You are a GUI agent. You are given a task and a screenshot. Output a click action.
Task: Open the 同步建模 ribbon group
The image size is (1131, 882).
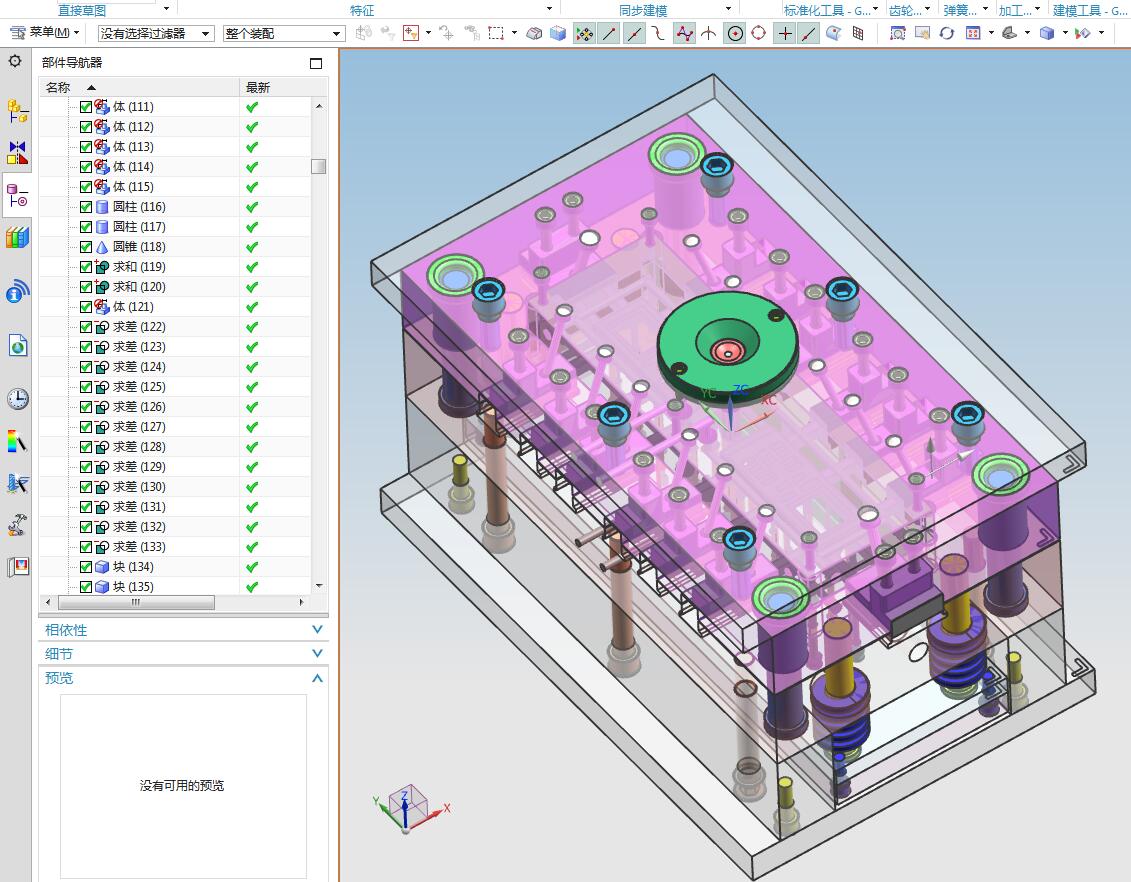(x=643, y=10)
